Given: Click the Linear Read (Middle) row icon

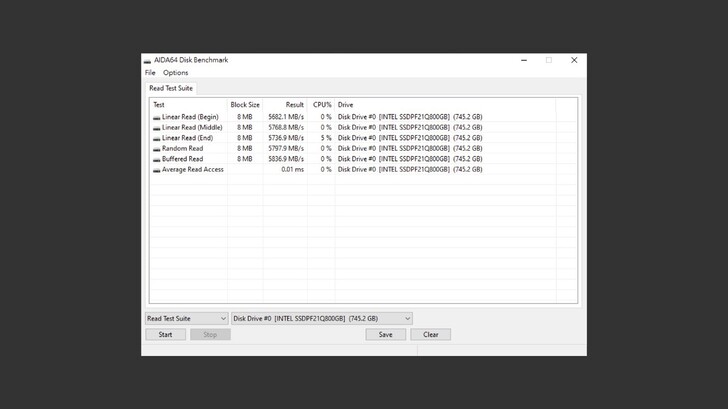Looking at the screenshot, I should (x=156, y=128).
